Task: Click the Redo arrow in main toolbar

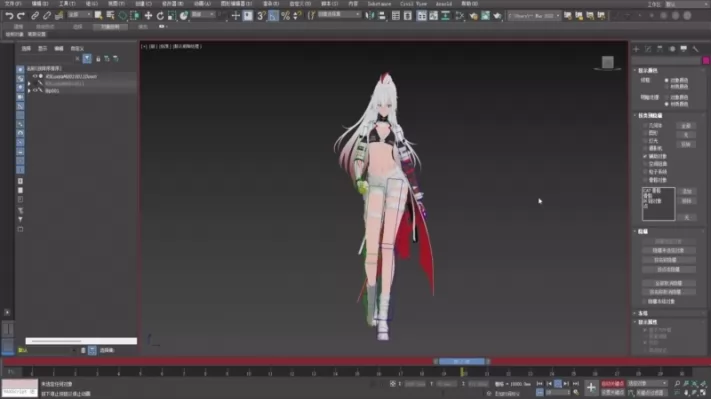Action: [x=21, y=16]
